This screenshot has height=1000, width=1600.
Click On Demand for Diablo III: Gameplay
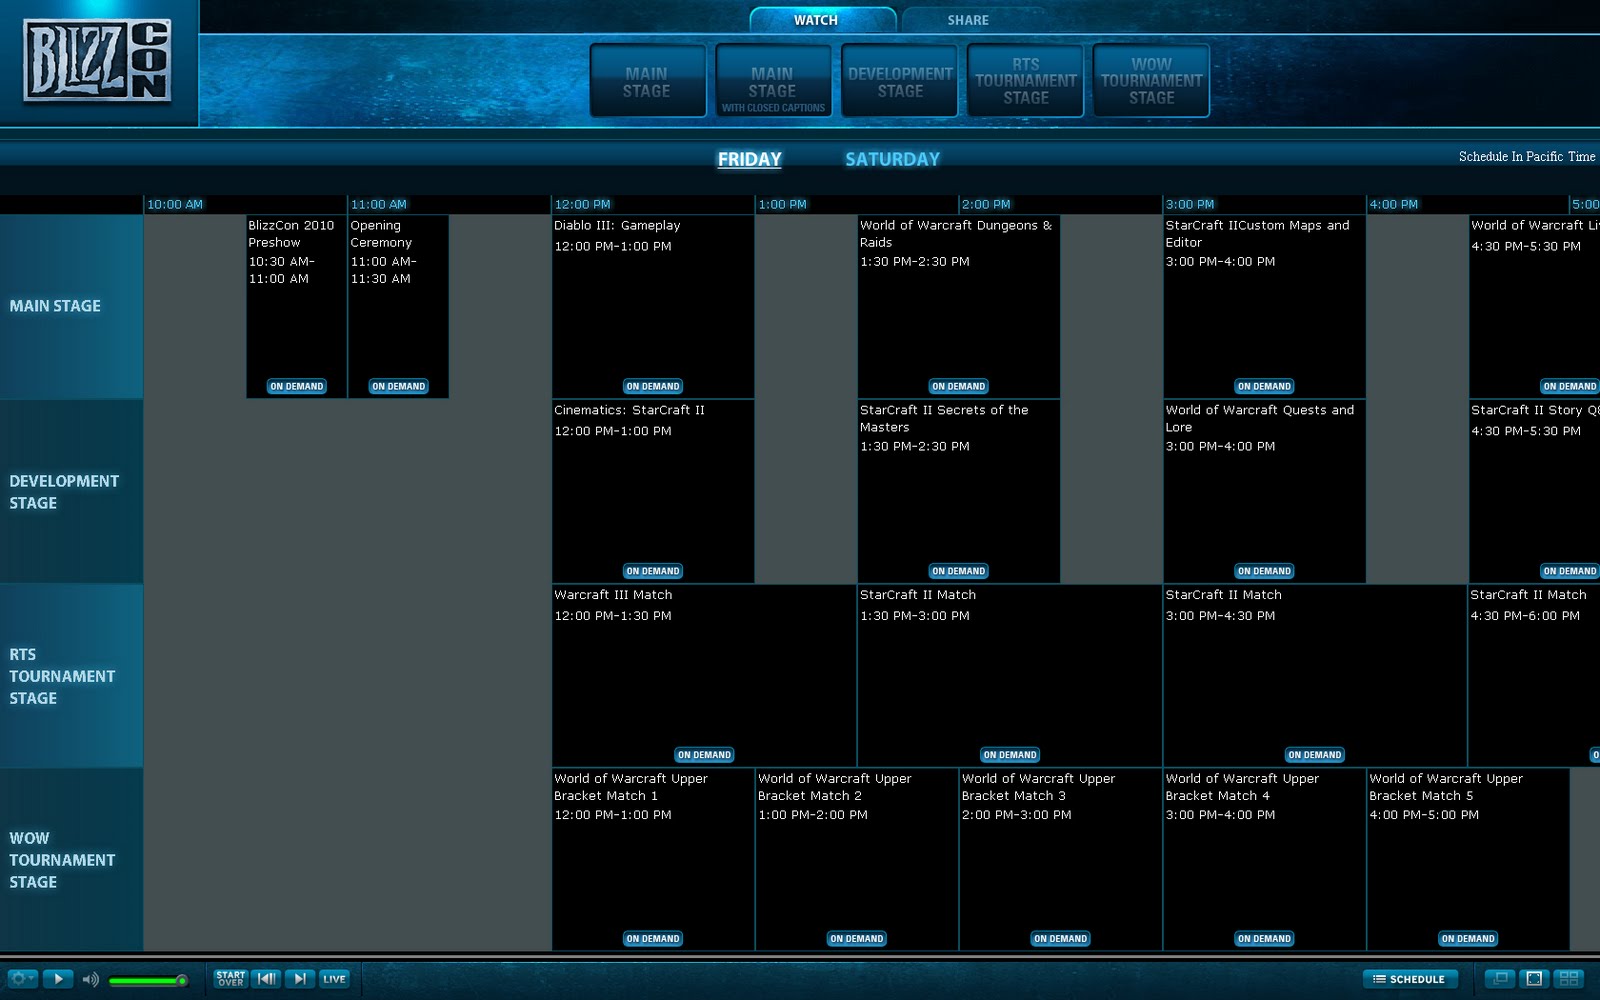click(653, 387)
